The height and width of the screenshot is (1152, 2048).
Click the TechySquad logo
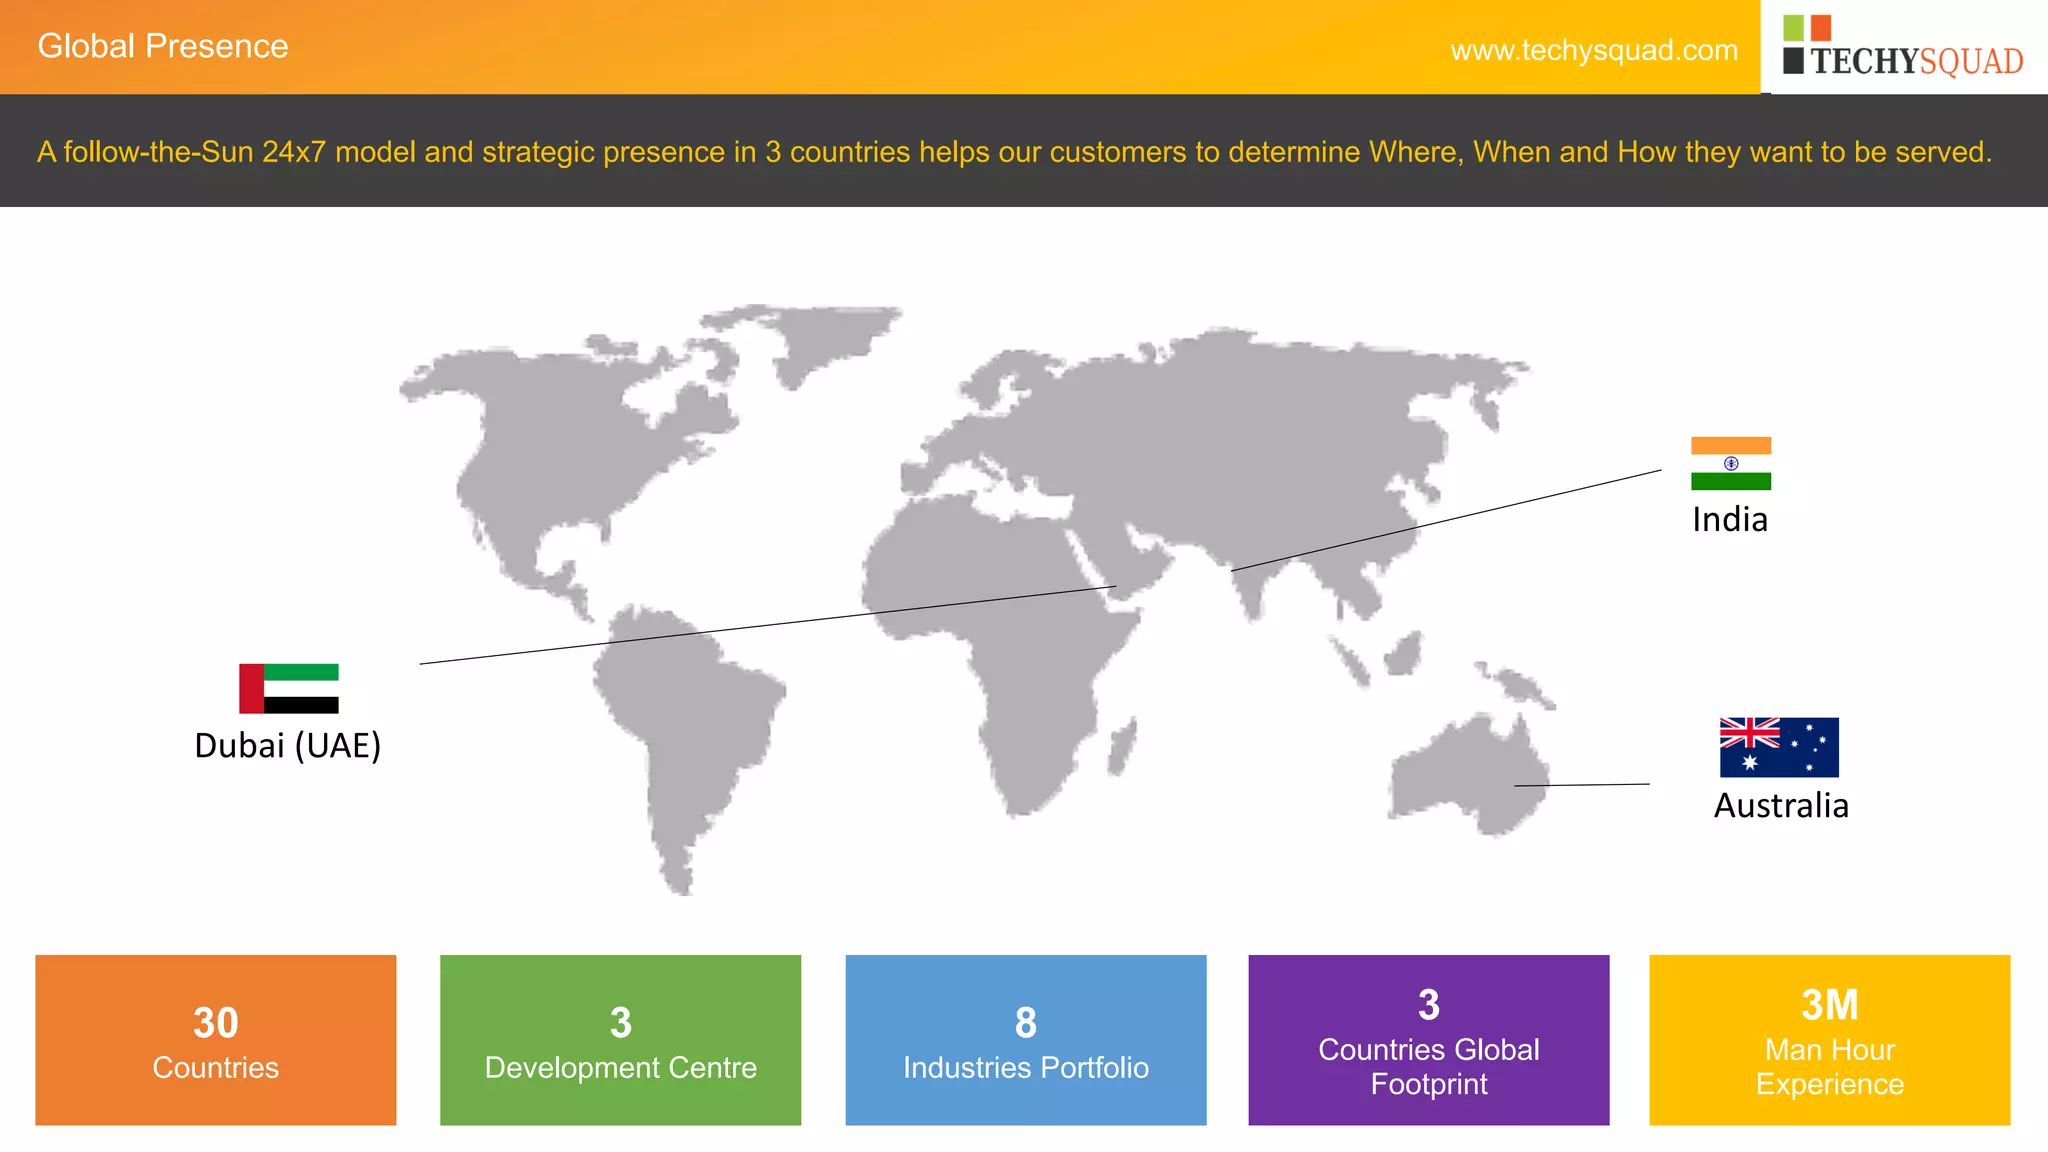[x=1904, y=48]
